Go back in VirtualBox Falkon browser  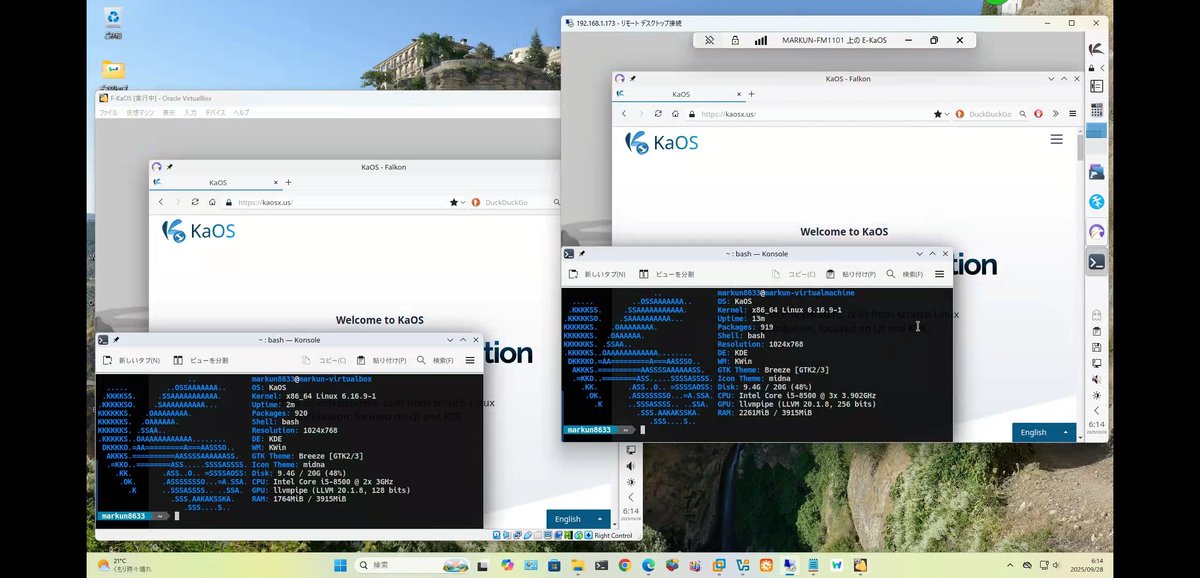pos(161,202)
